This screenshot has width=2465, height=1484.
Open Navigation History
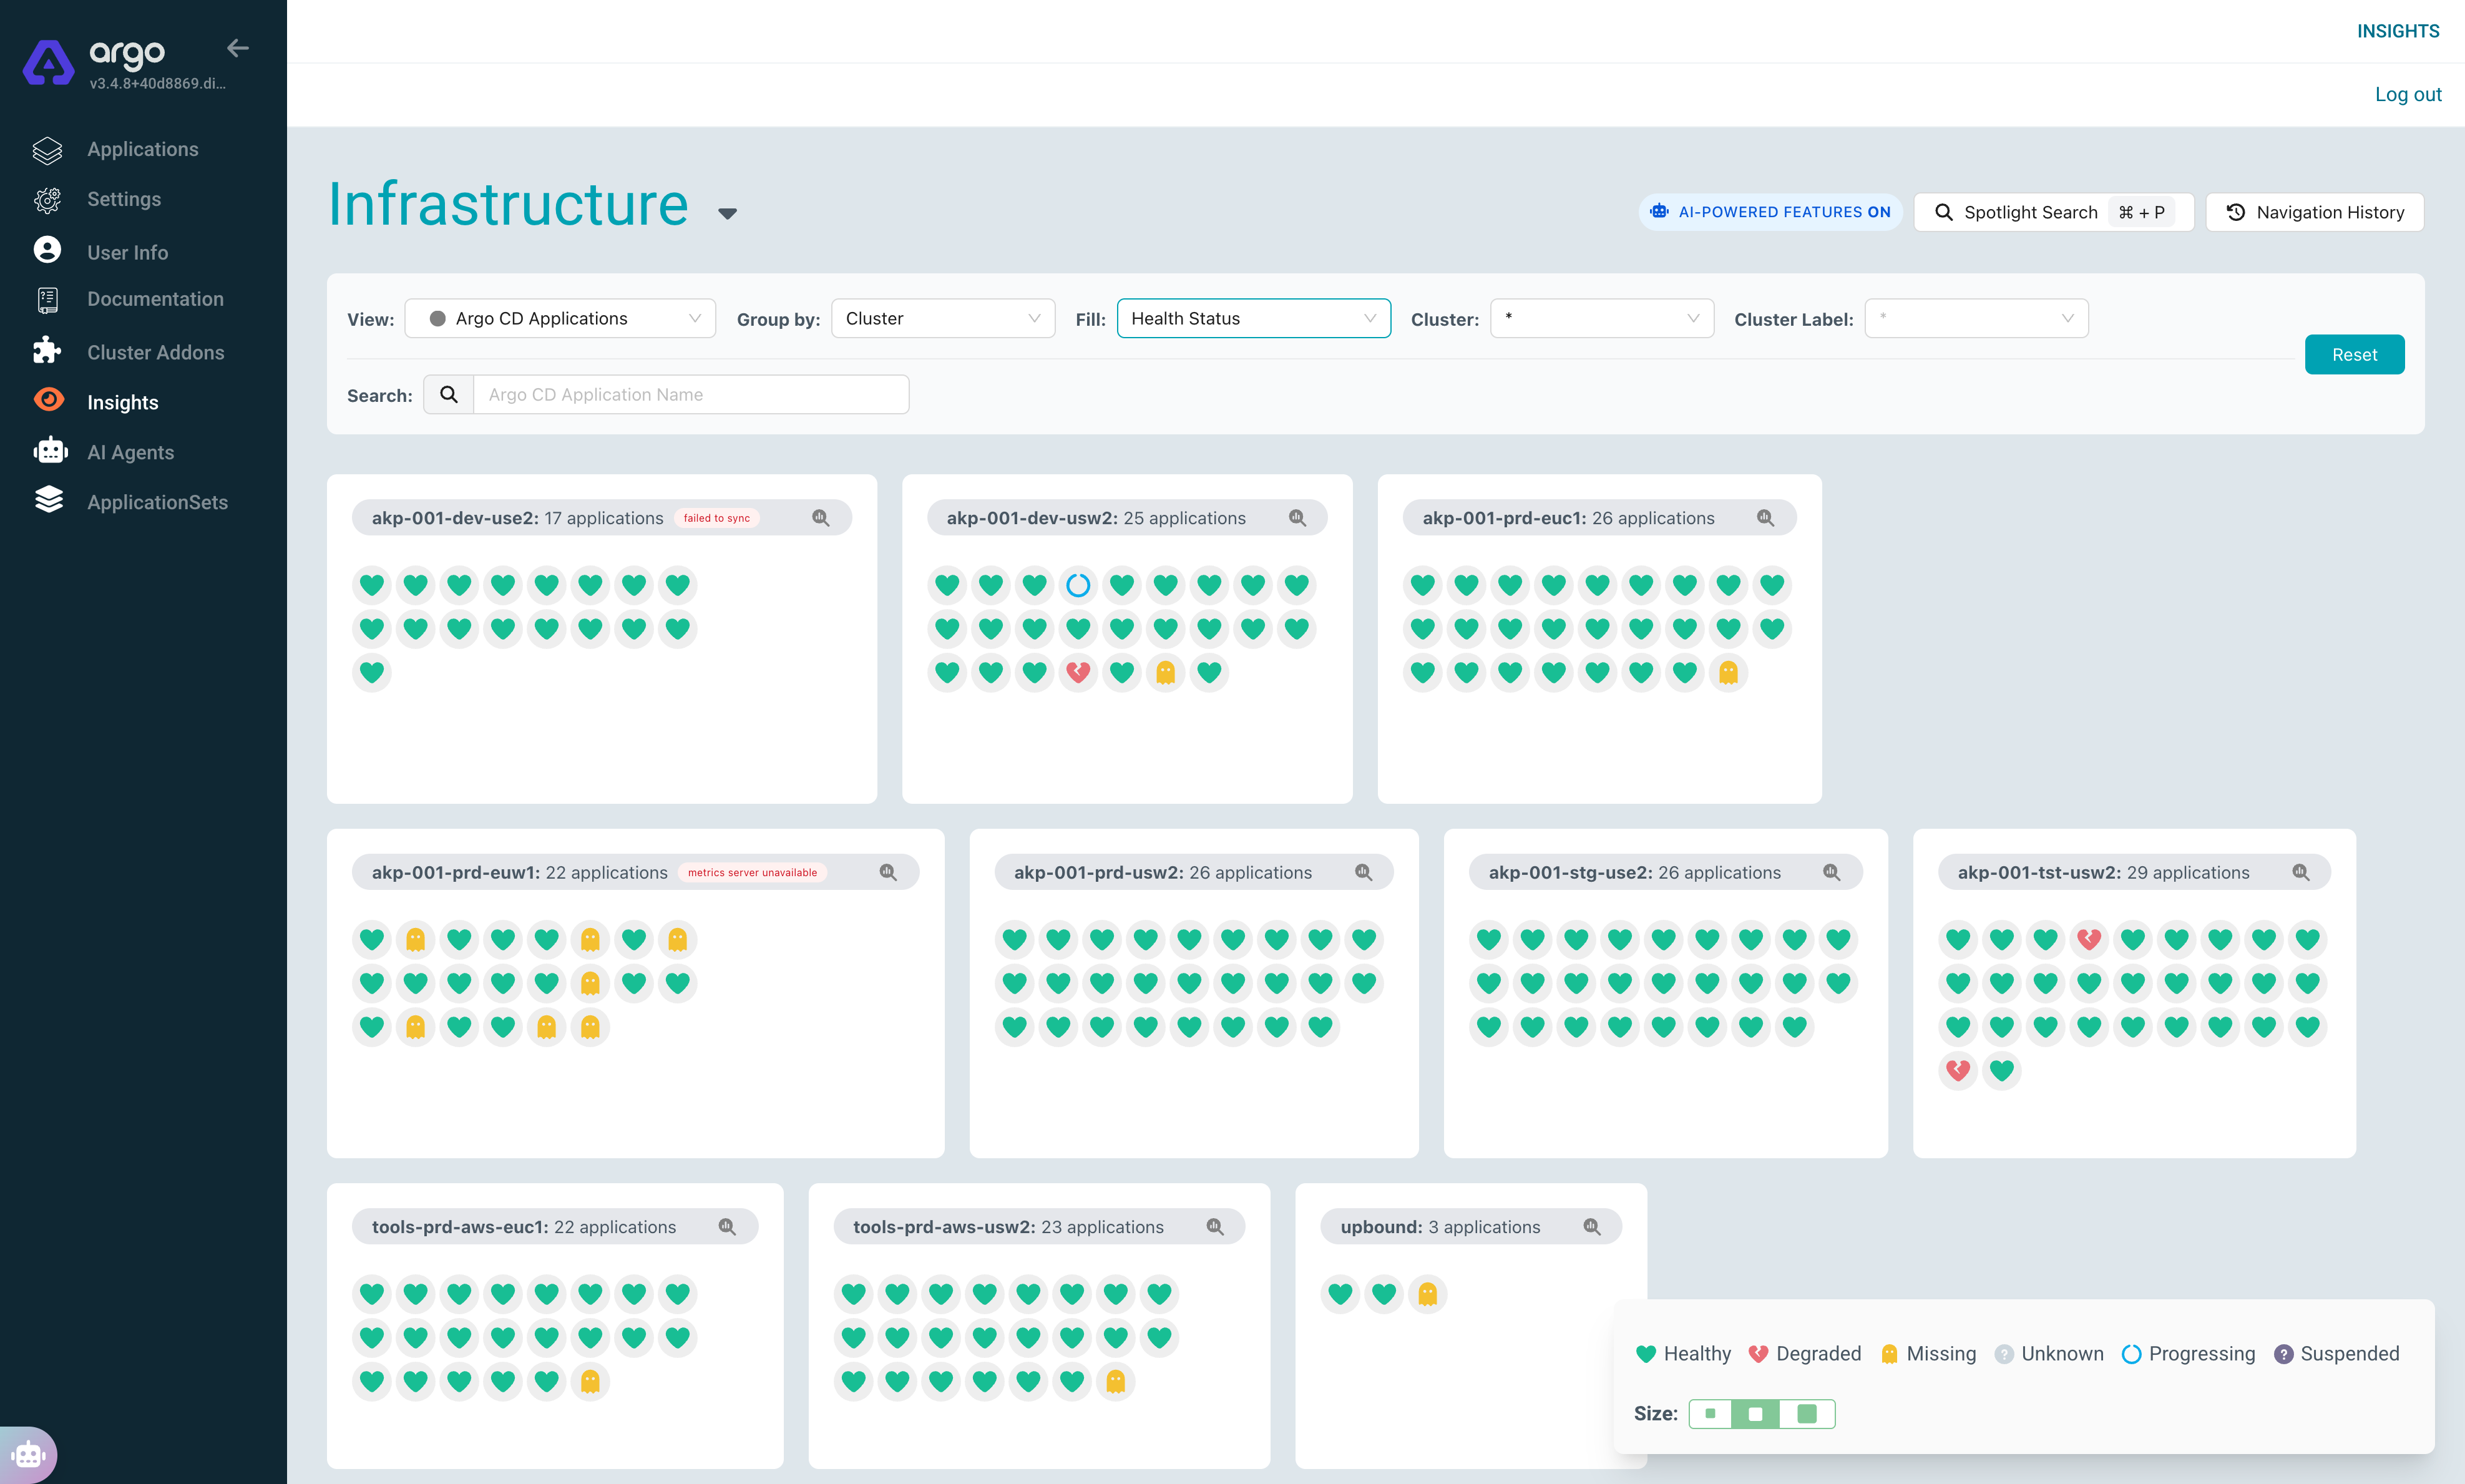click(x=2315, y=212)
